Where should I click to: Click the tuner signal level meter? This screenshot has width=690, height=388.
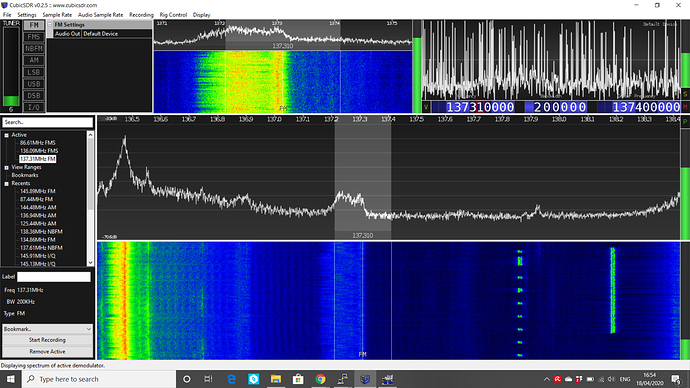pyautogui.click(x=11, y=66)
